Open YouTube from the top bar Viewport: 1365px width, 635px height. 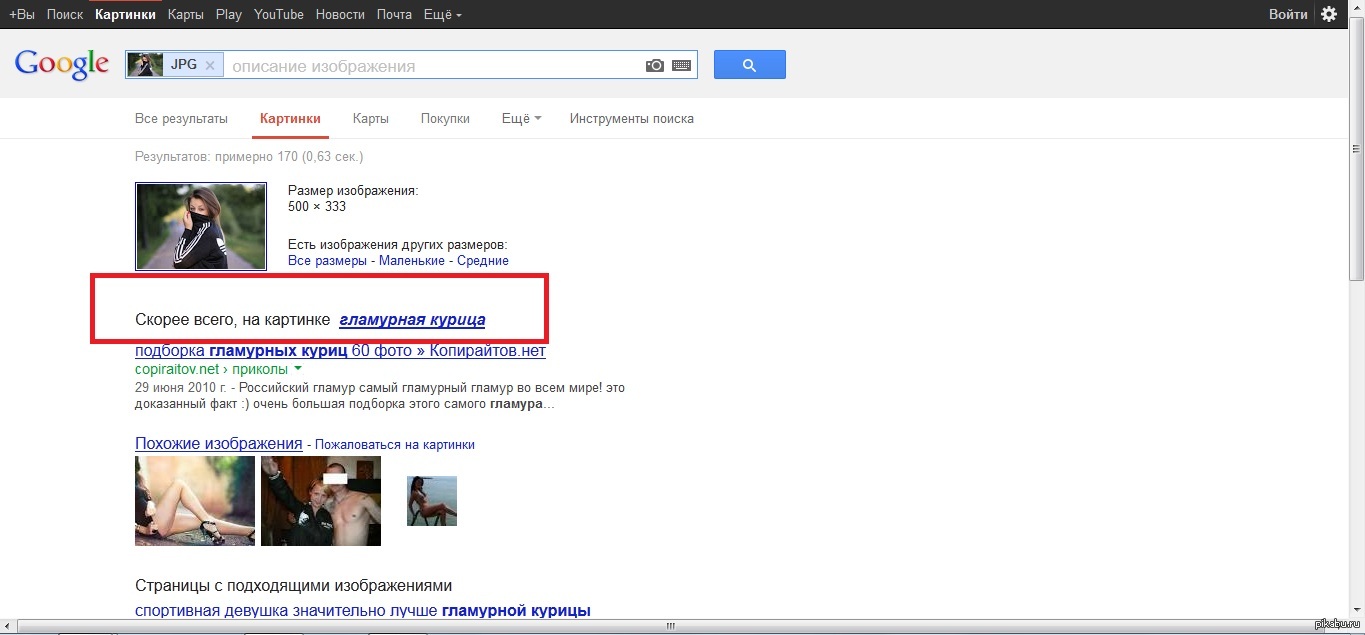point(279,14)
